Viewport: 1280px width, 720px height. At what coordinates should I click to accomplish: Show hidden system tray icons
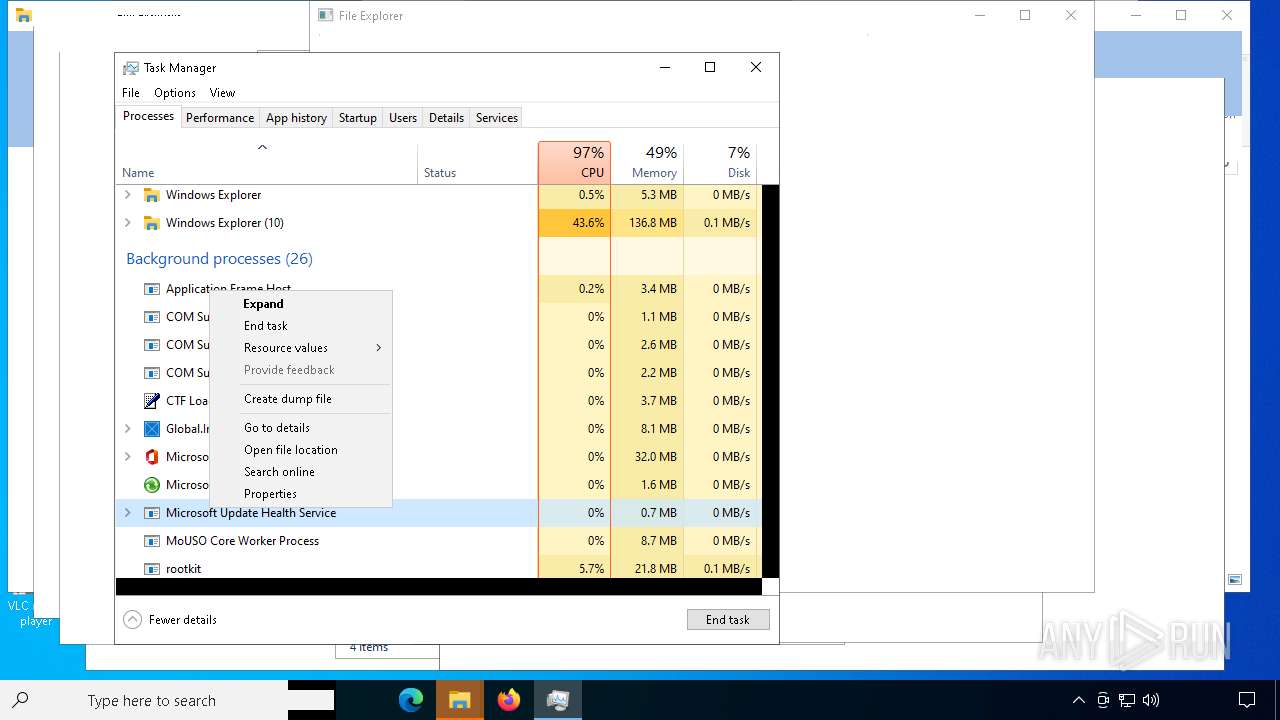(x=1078, y=700)
